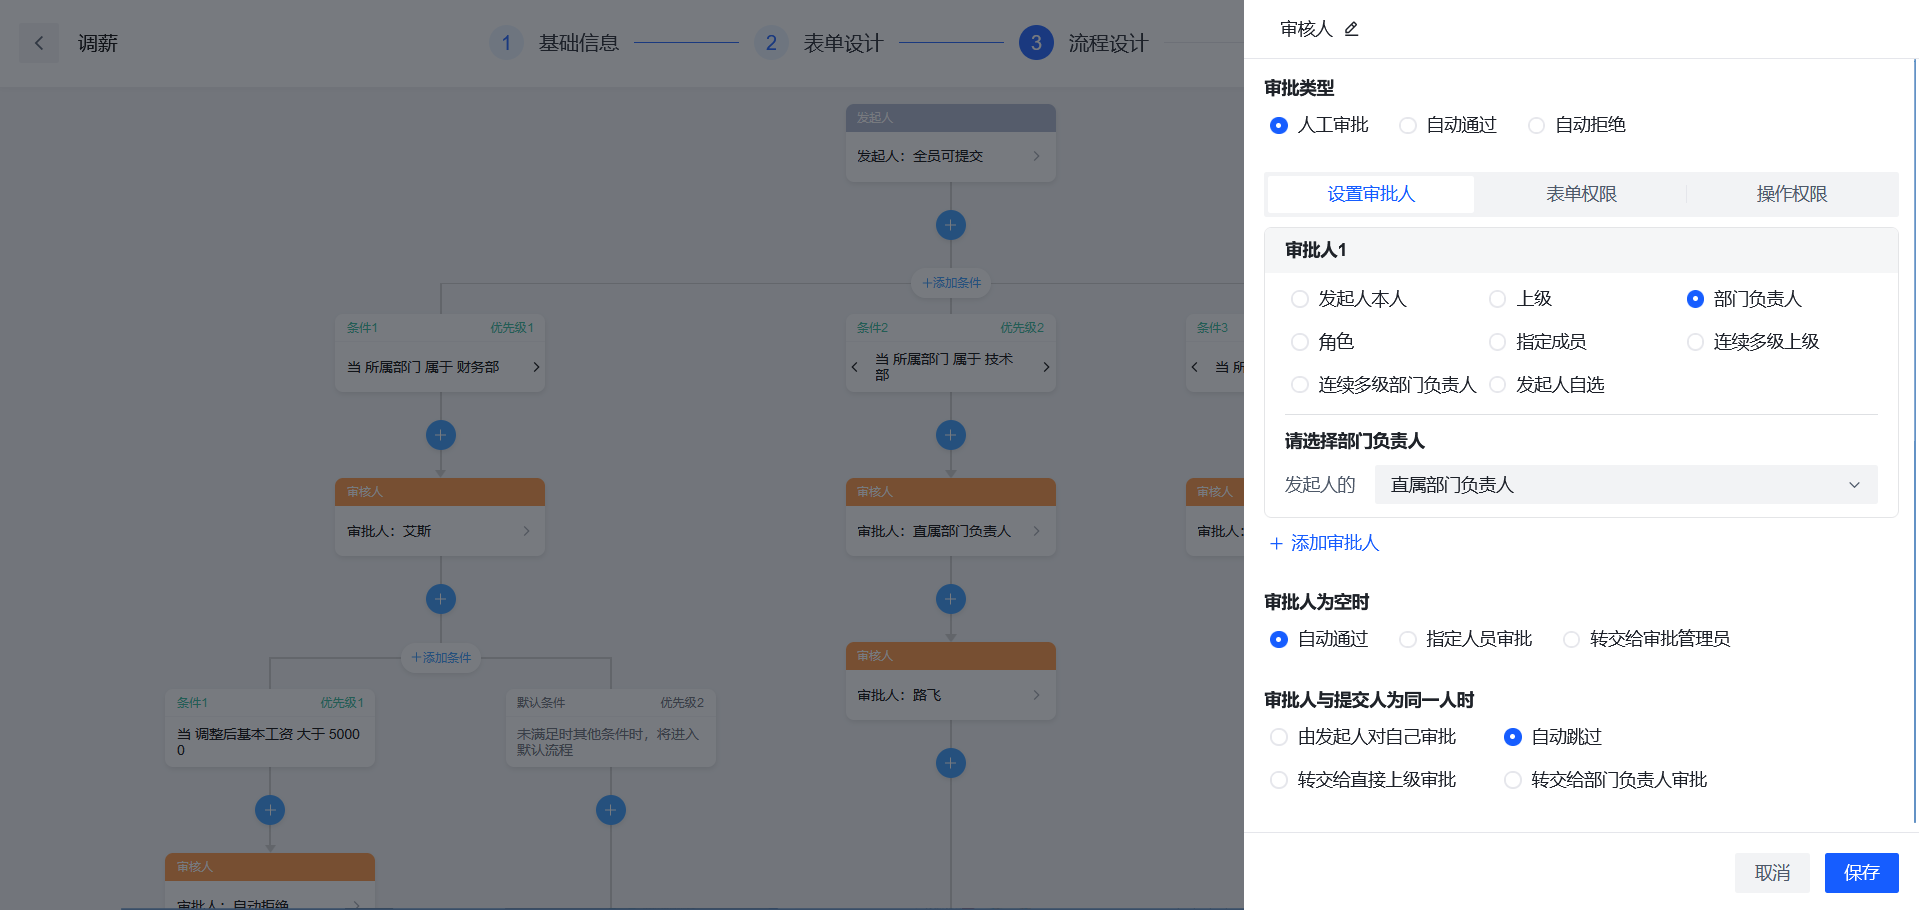1919x910 pixels.
Task: Select 人工审批 approval type
Action: [1318, 125]
